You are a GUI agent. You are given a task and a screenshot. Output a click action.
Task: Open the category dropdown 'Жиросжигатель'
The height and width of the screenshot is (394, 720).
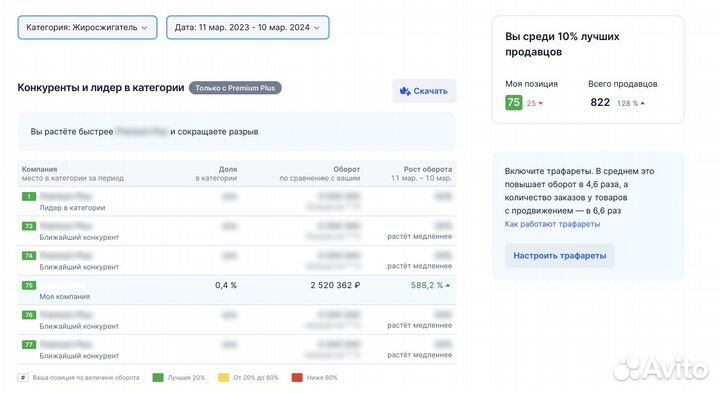coord(87,28)
